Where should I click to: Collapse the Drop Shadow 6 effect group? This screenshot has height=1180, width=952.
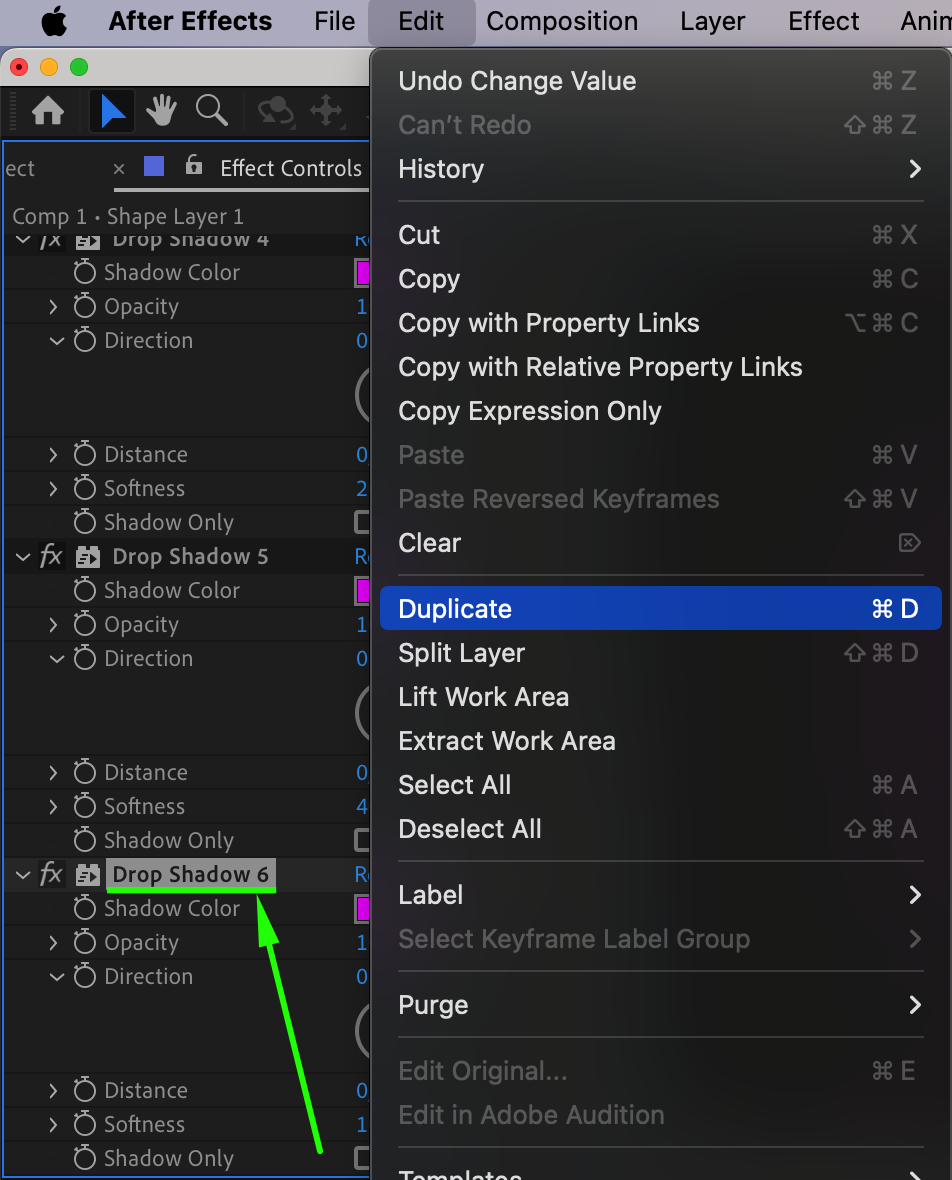(x=23, y=875)
